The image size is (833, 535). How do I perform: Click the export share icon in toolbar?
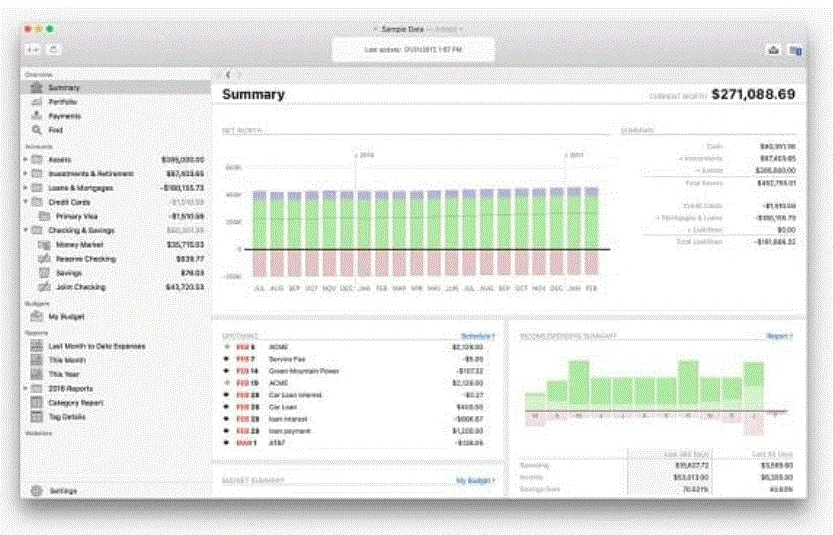(x=774, y=50)
